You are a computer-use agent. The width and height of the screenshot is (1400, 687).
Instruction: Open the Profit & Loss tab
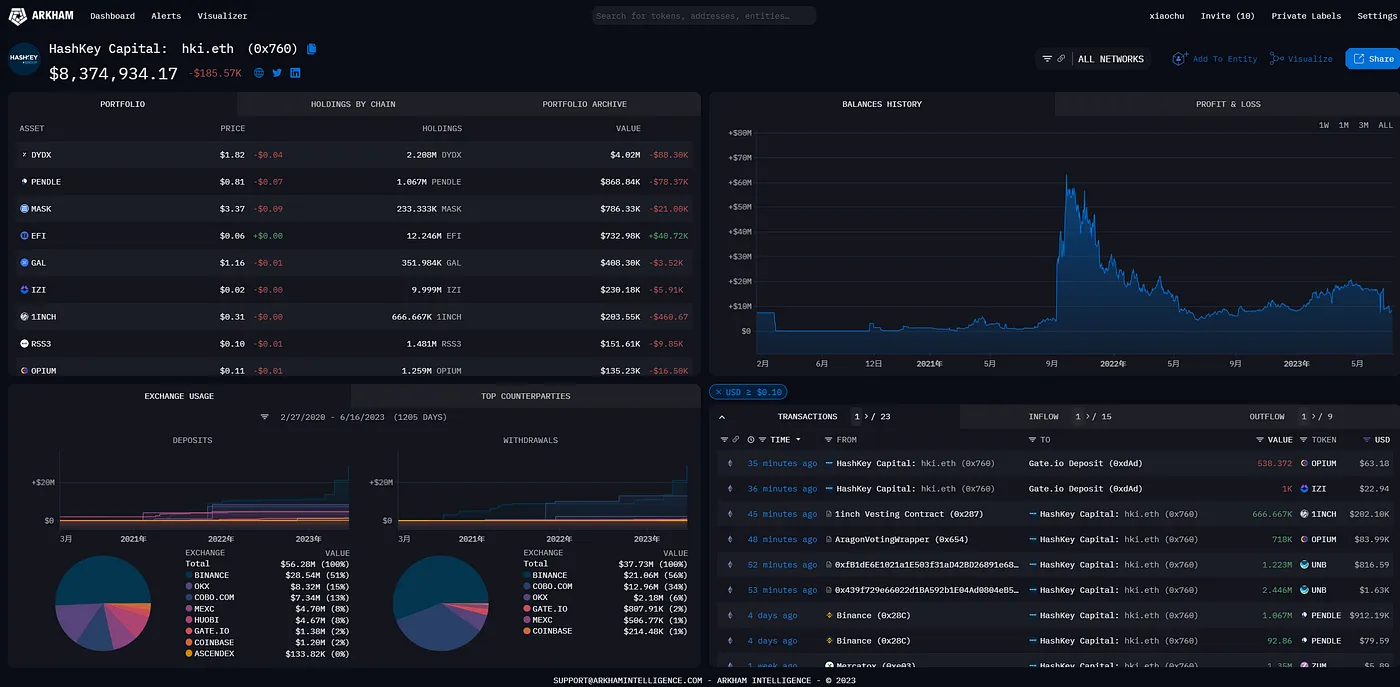1228,104
